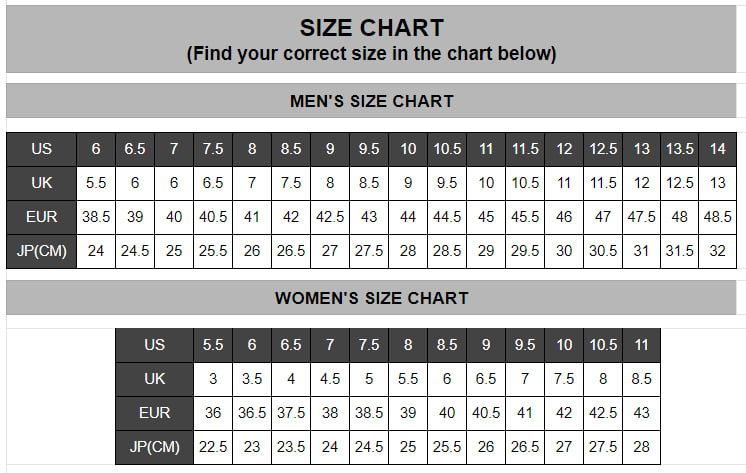The height and width of the screenshot is (473, 746).
Task: Click men's JP(CM) 30.5 cell
Action: tap(603, 251)
